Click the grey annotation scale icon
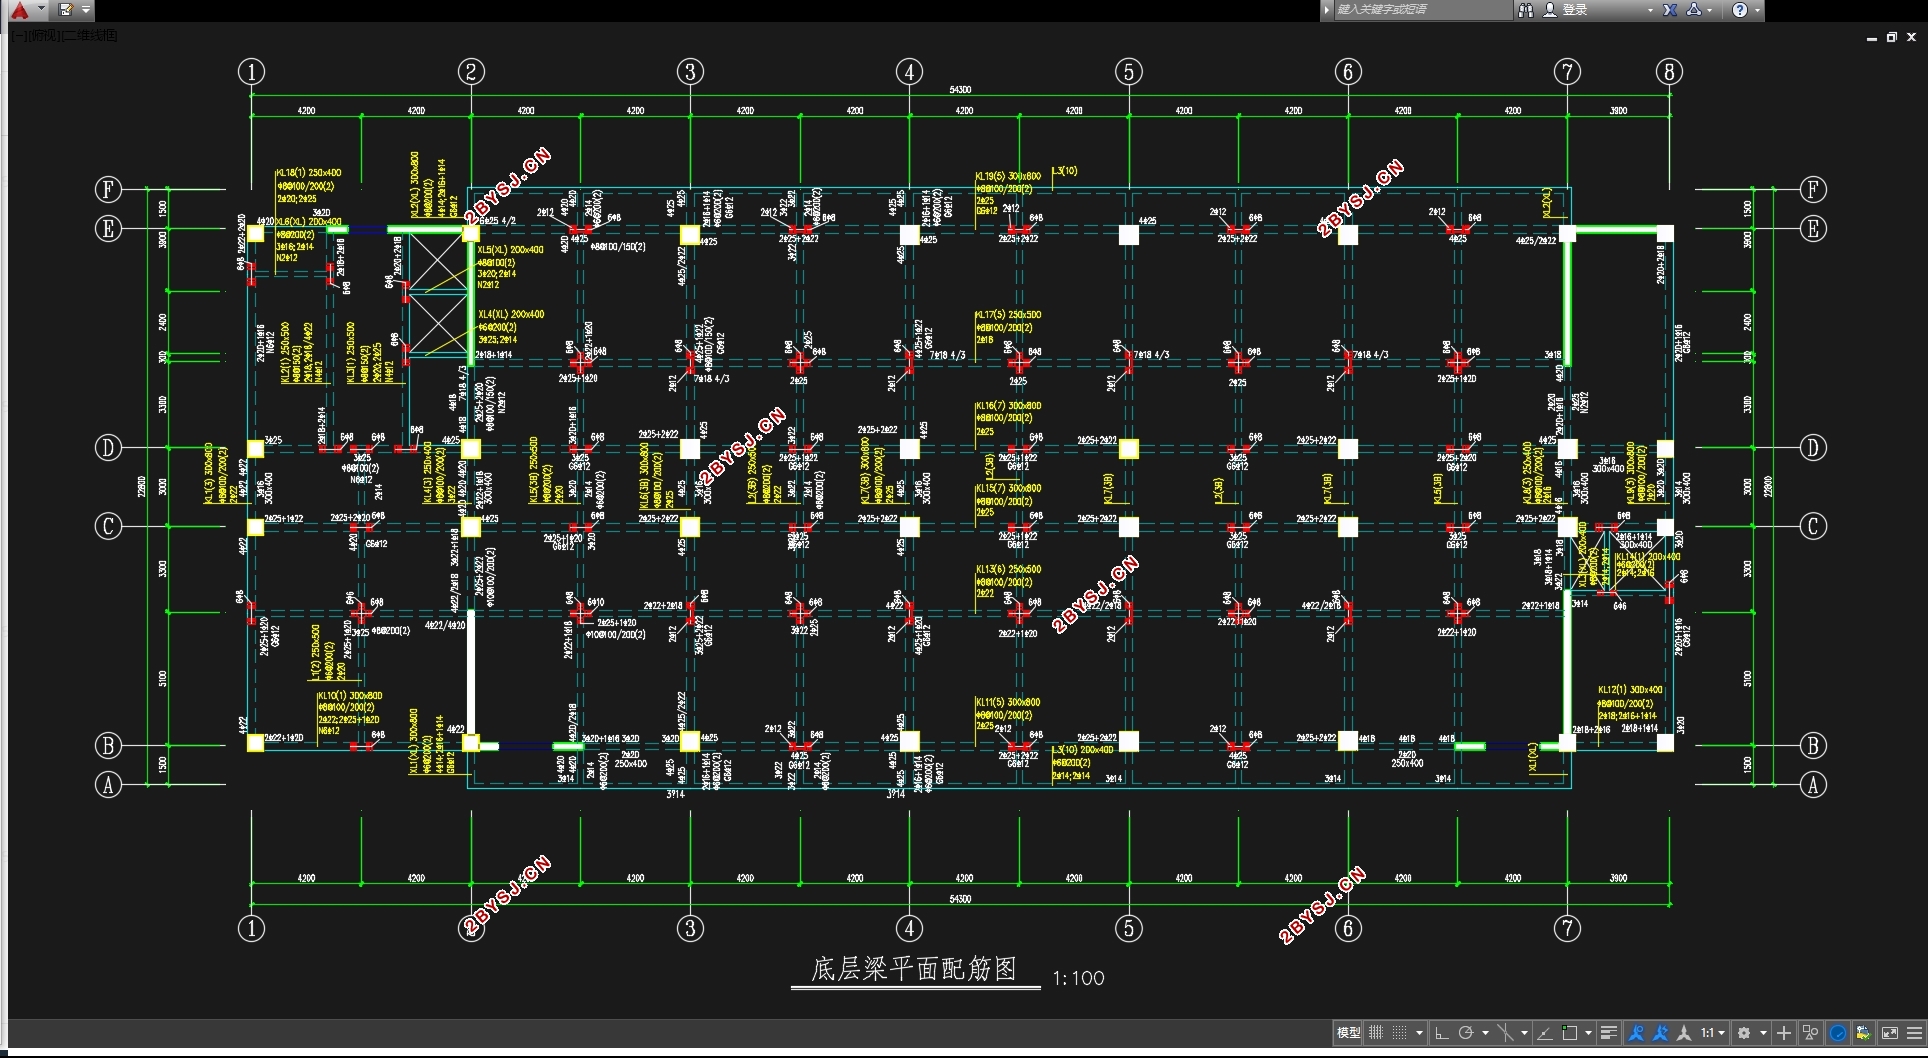 tap(1684, 1033)
